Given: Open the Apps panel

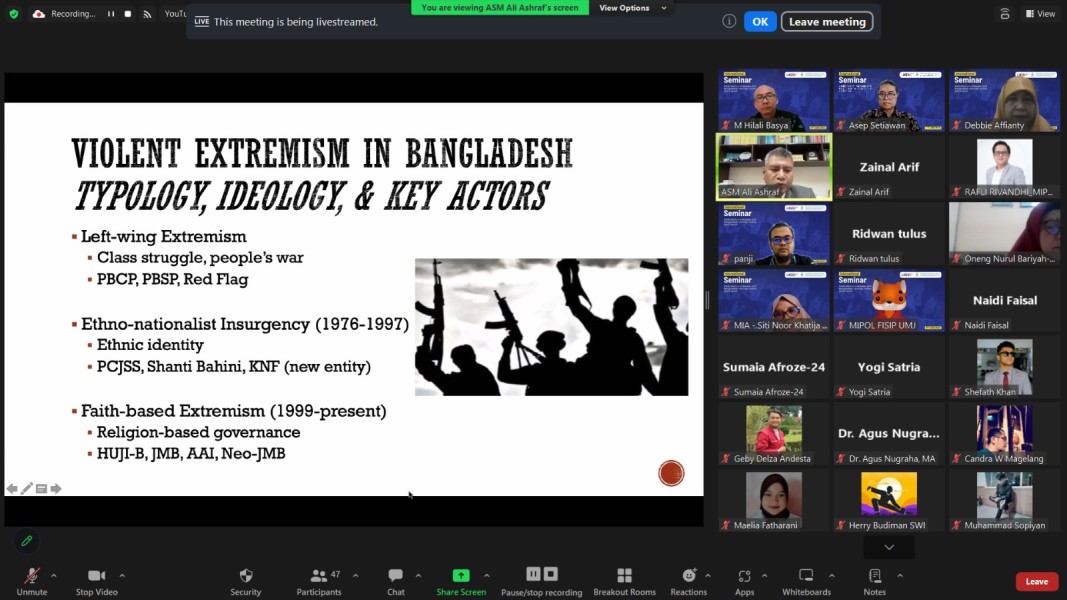Looking at the screenshot, I should click(x=744, y=582).
